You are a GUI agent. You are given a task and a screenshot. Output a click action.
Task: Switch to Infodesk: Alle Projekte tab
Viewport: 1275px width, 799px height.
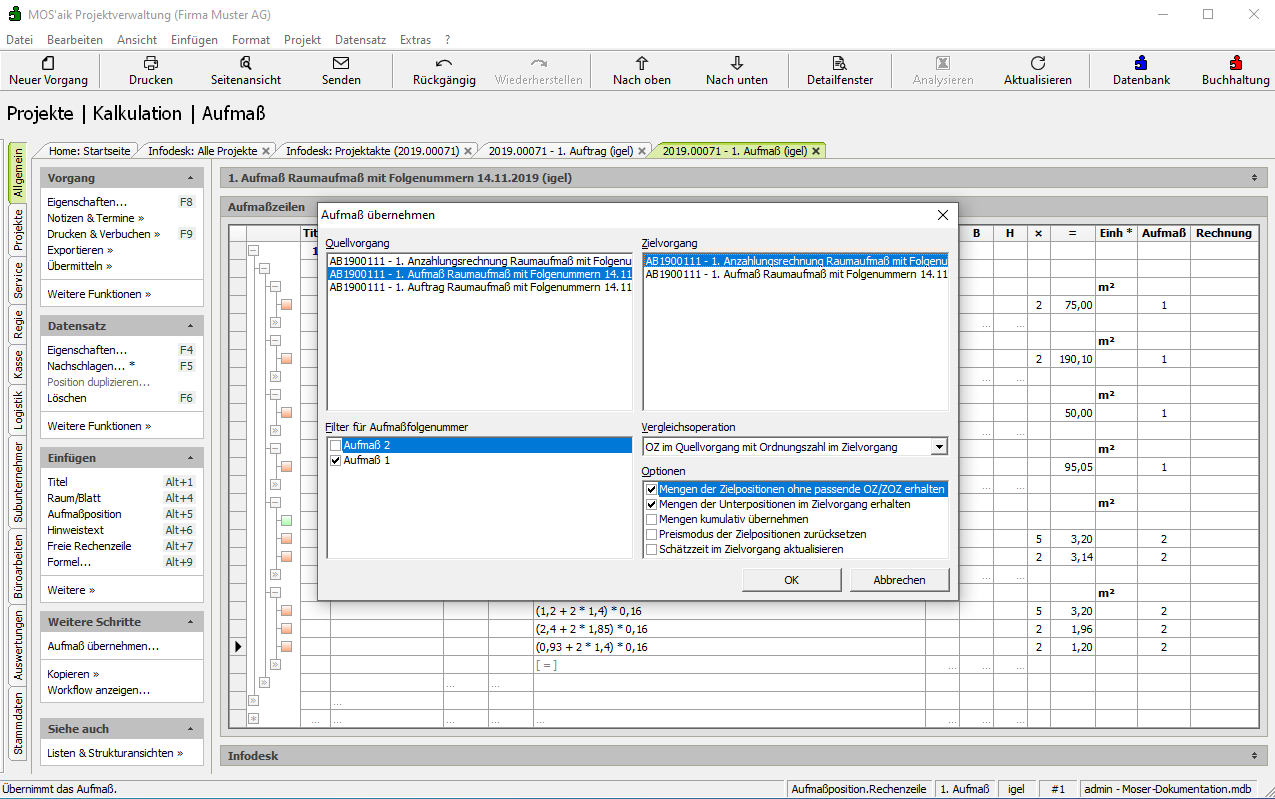coord(202,151)
